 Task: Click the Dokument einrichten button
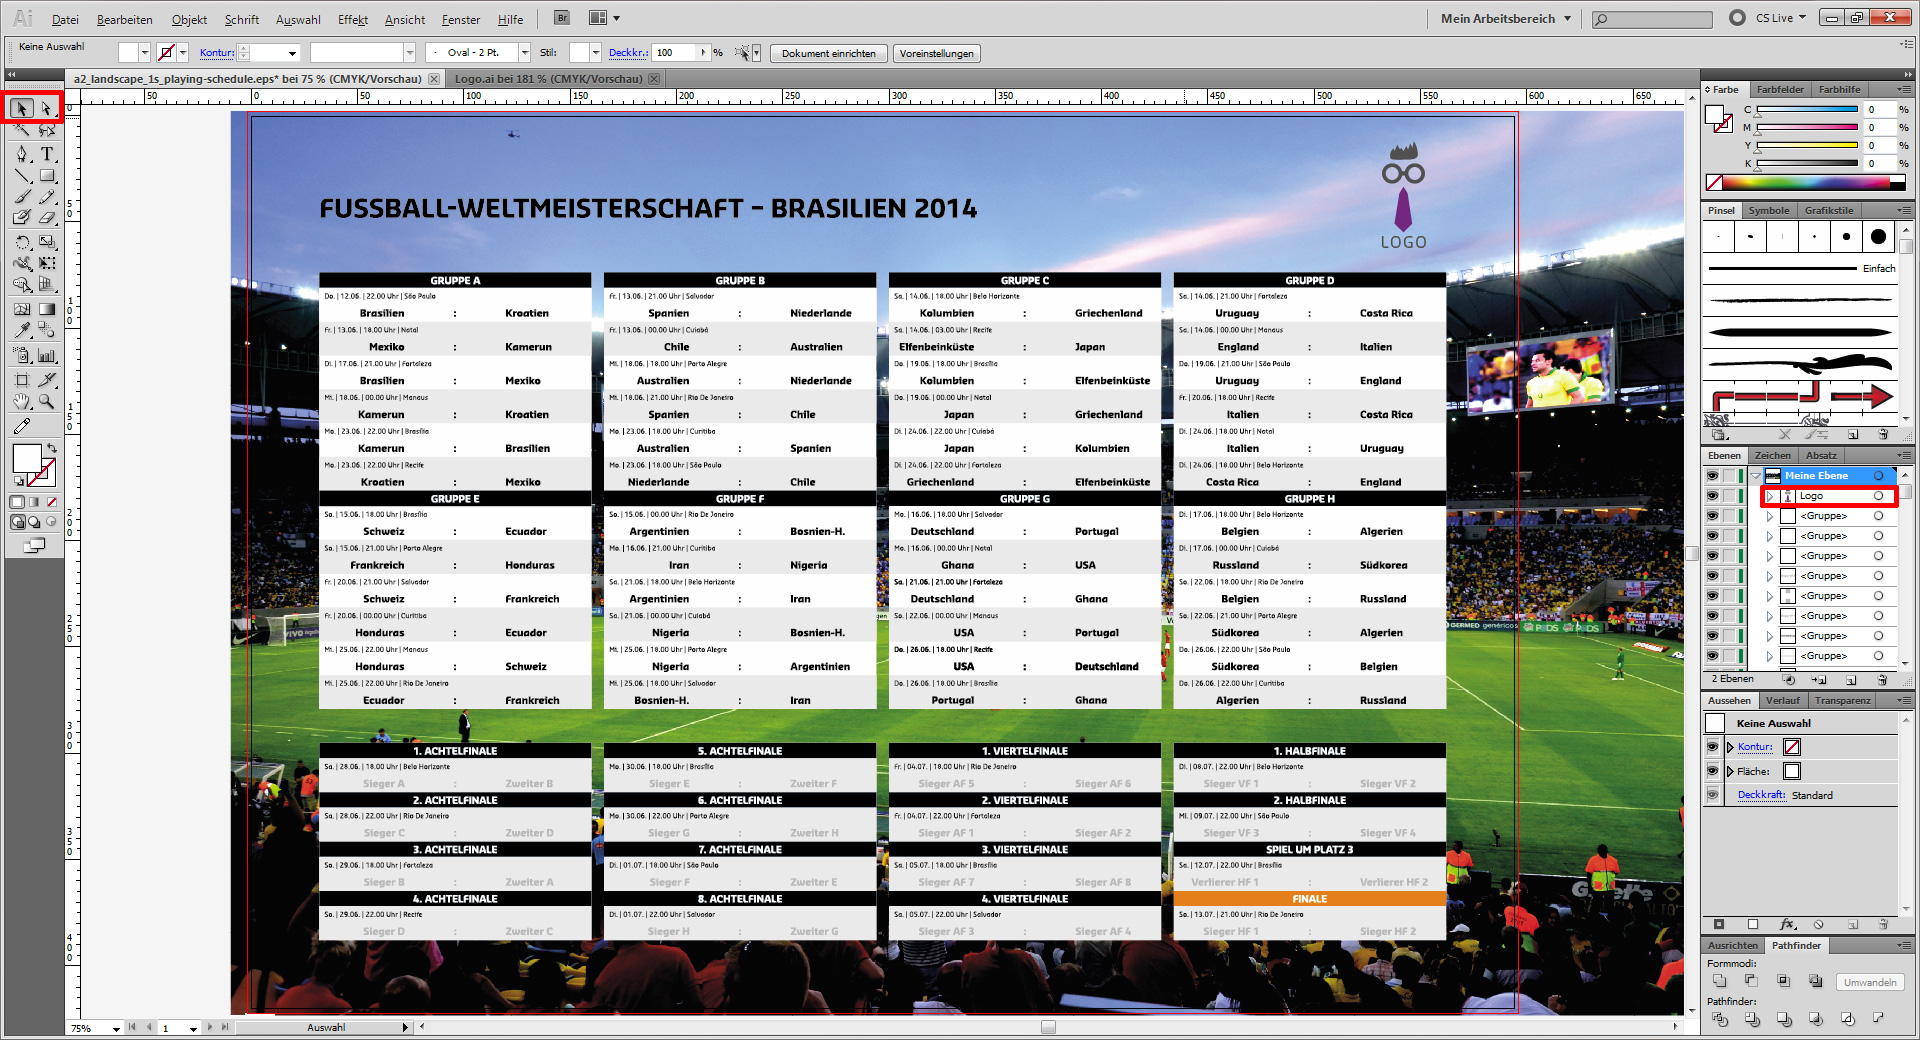tap(829, 53)
